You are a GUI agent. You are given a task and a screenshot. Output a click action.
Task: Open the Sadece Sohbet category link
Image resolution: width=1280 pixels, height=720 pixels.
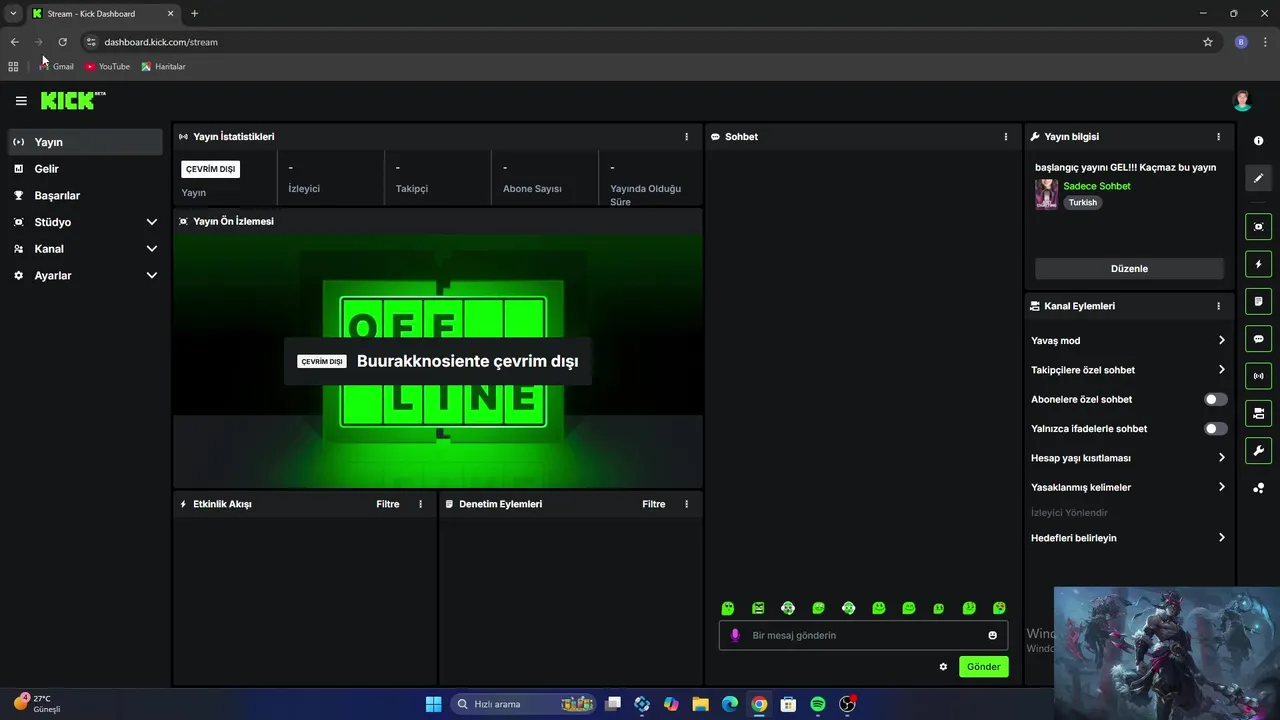1097,186
